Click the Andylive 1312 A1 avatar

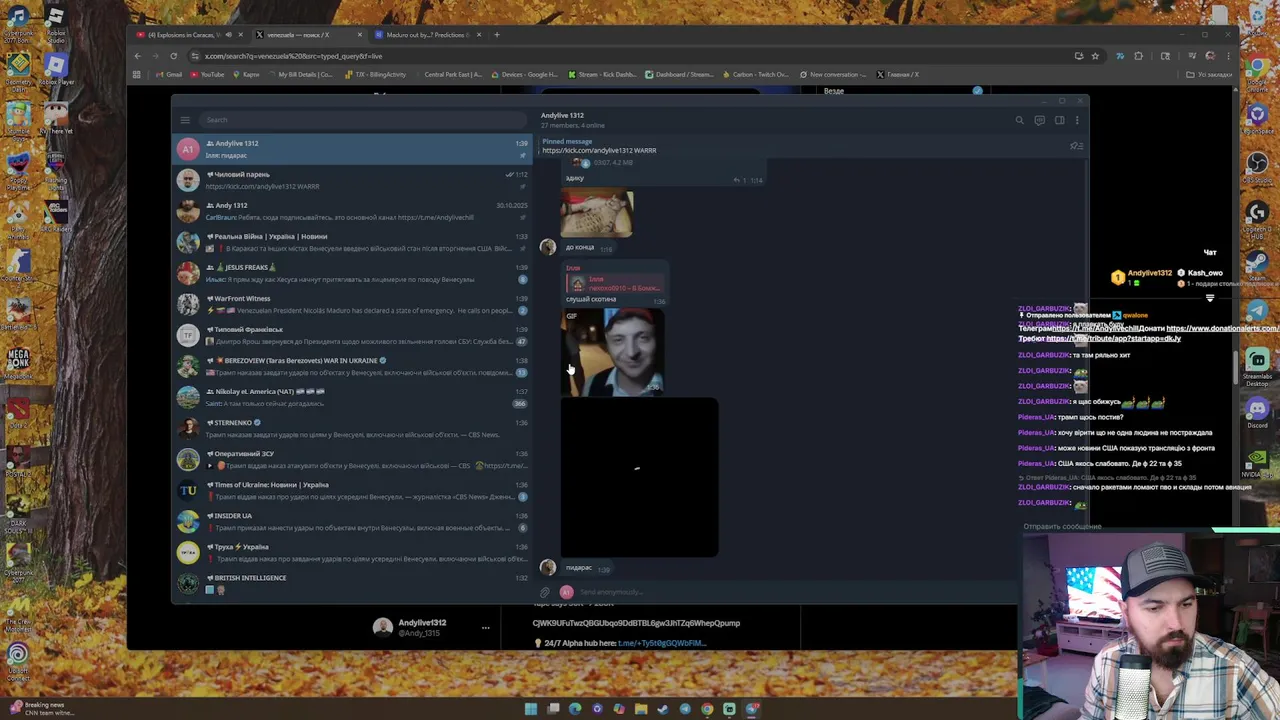tap(188, 149)
